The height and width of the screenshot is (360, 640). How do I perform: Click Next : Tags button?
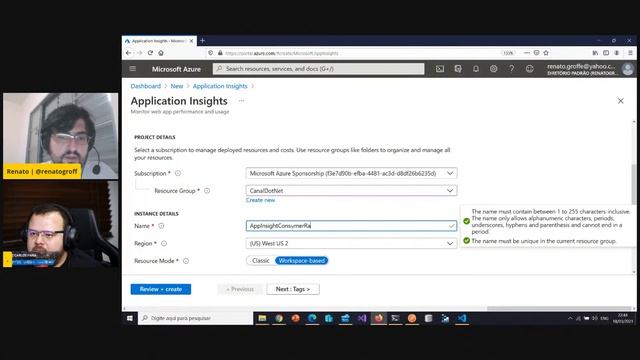click(293, 289)
